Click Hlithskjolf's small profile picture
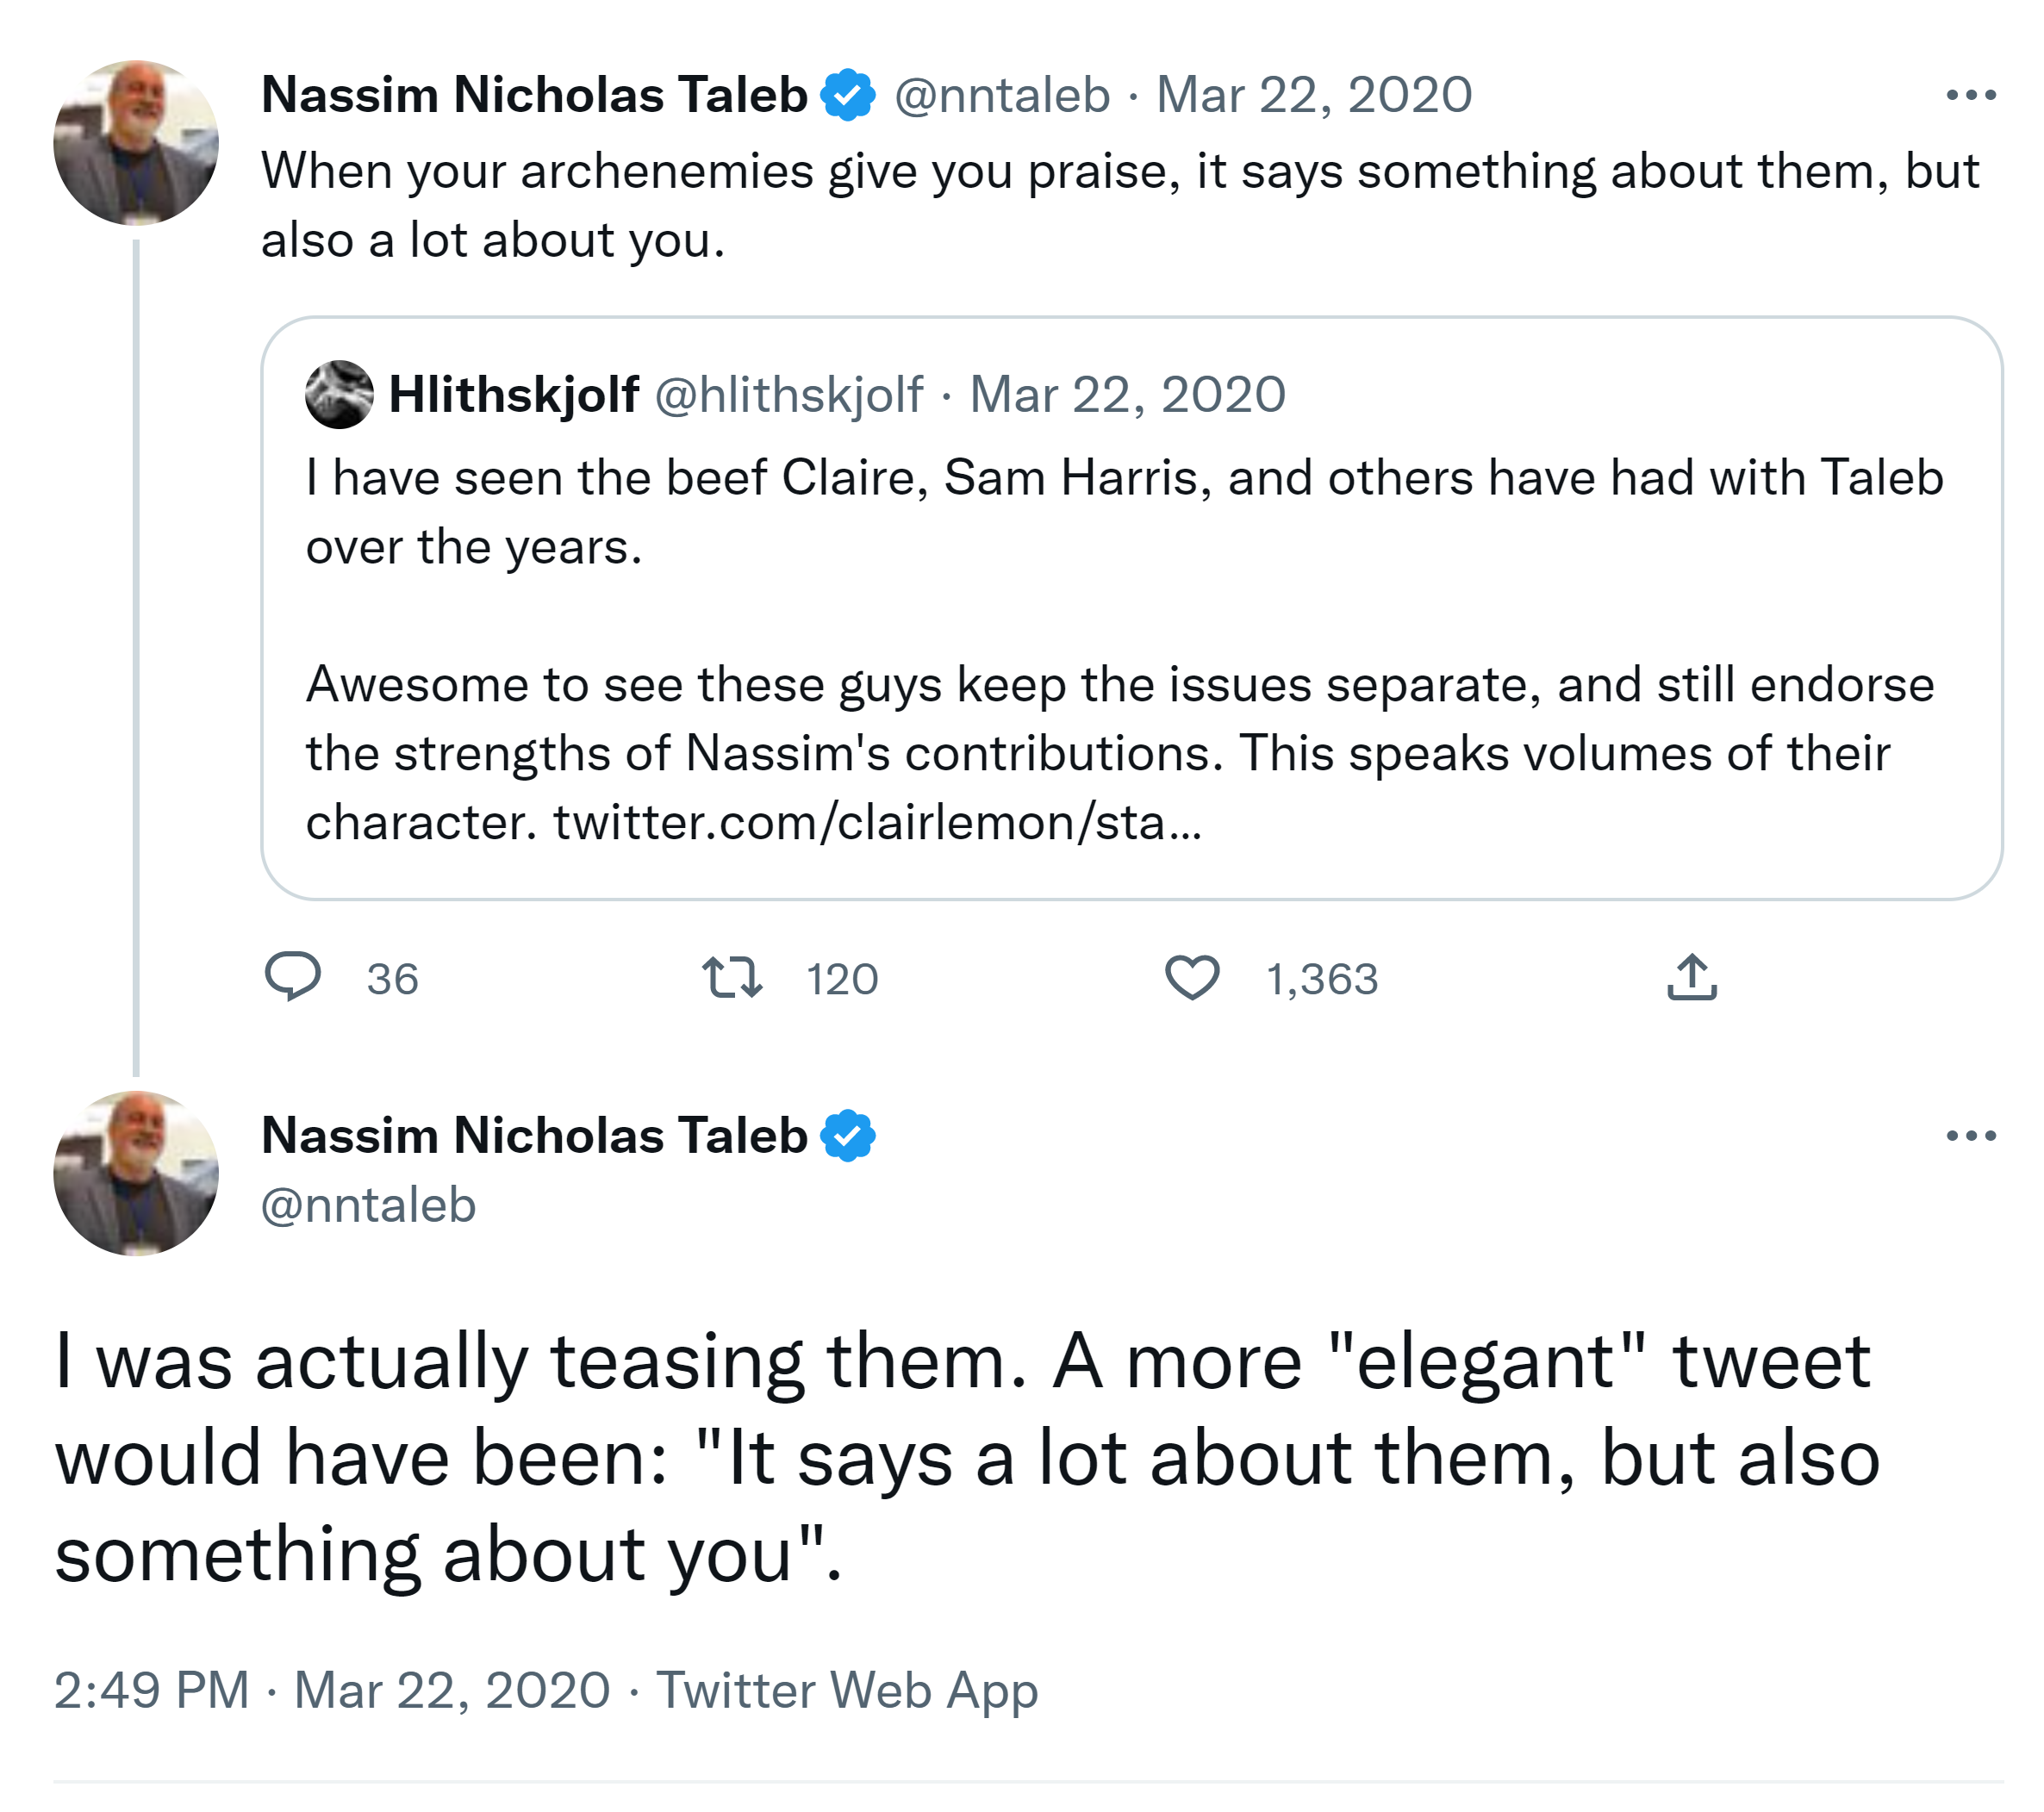The image size is (2044, 1812). [340, 394]
